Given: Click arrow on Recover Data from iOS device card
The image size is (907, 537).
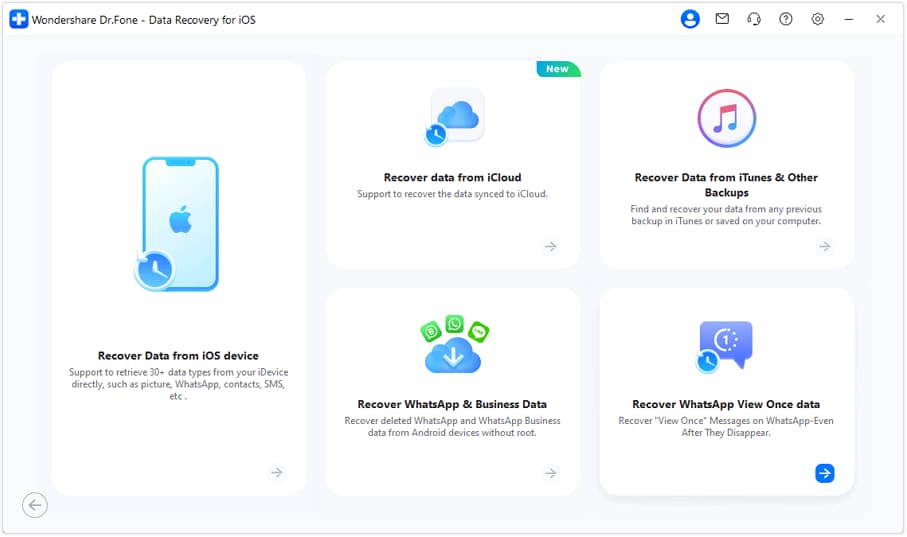Looking at the screenshot, I should [277, 473].
